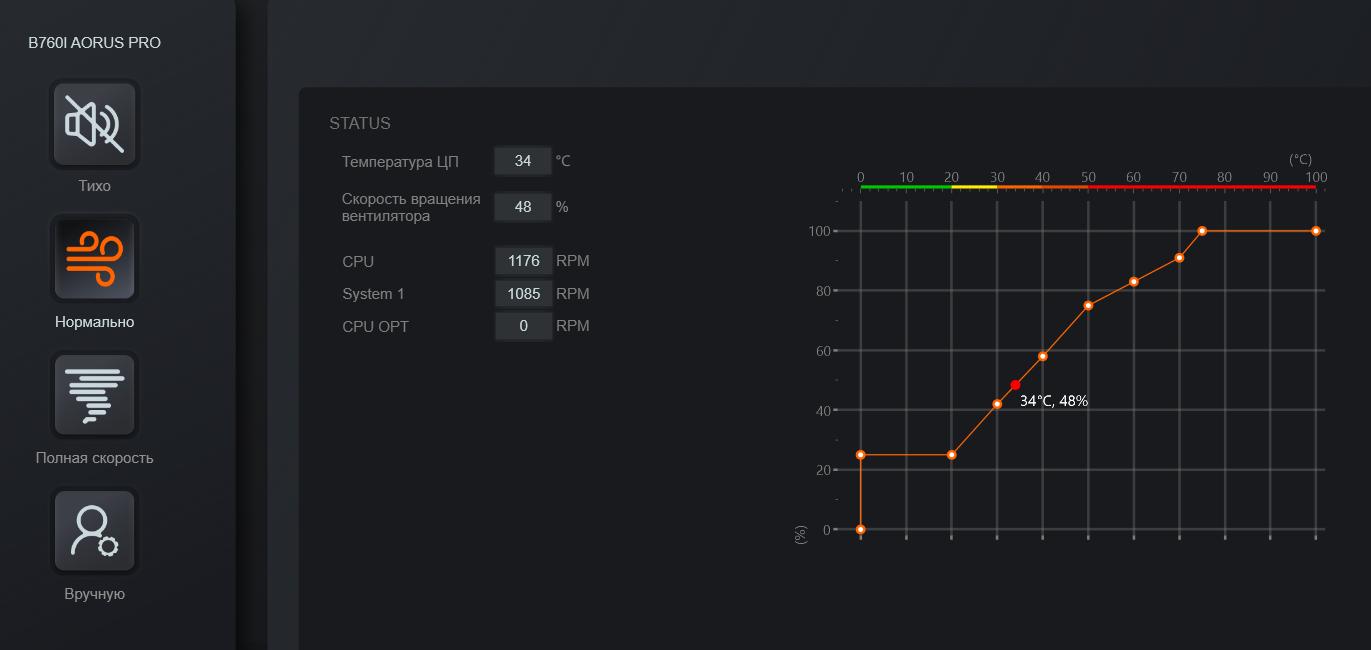Image resolution: width=1371 pixels, height=650 pixels.
Task: Click the CPU OPT RPM value 0
Action: click(x=523, y=326)
